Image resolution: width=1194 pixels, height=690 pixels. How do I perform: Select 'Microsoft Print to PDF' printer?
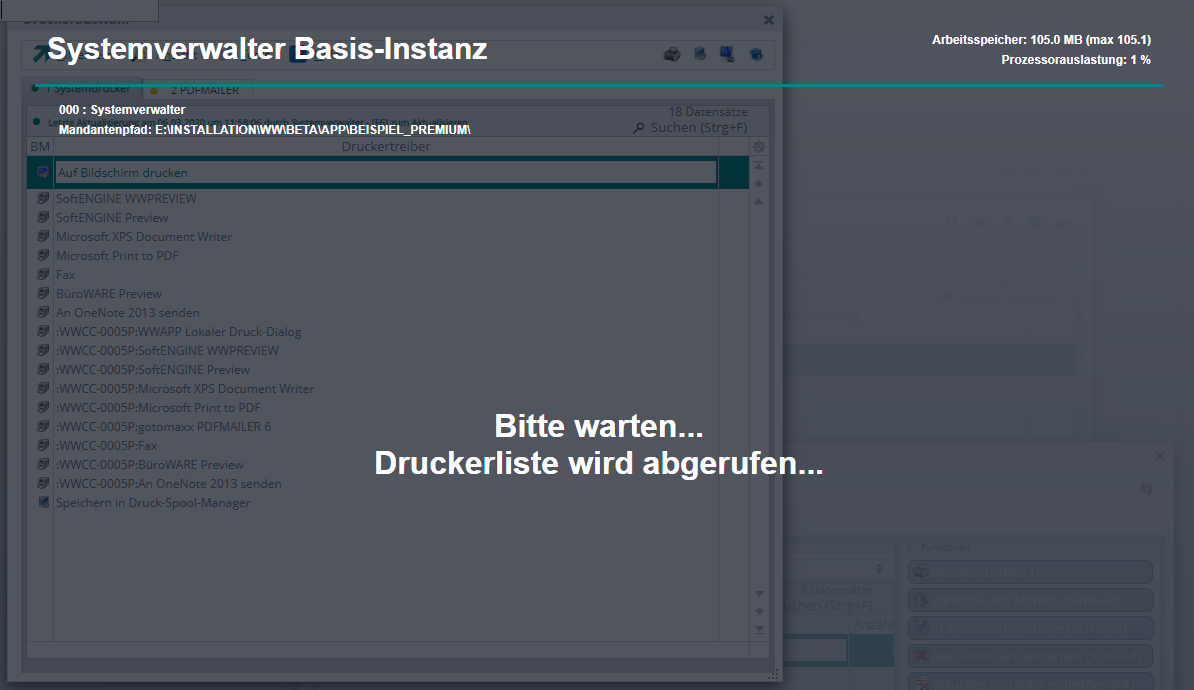117,255
